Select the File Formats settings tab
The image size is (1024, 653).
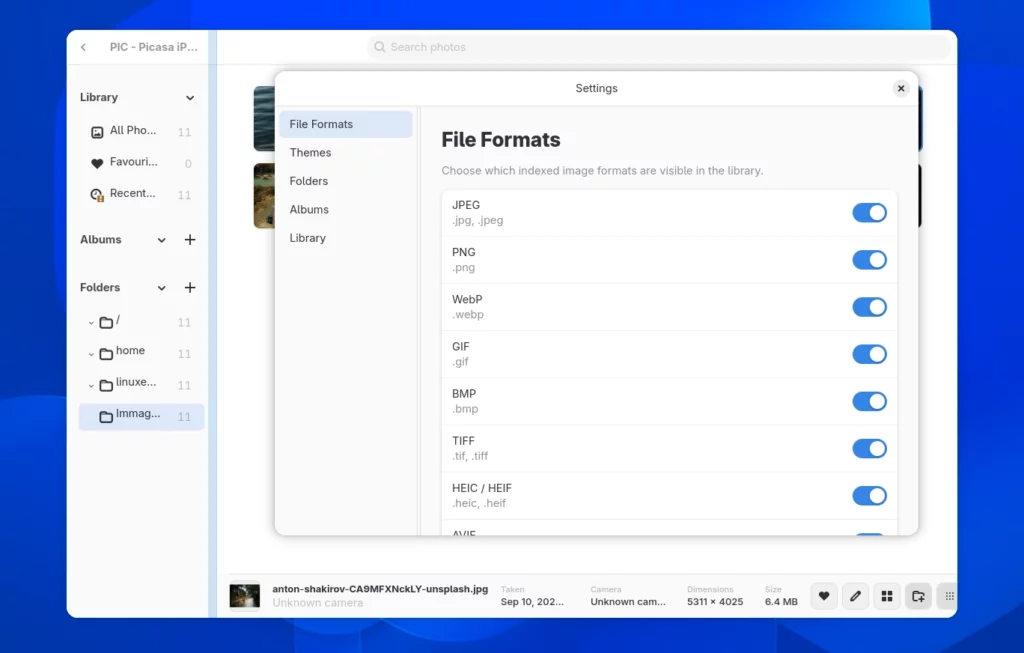(x=345, y=124)
